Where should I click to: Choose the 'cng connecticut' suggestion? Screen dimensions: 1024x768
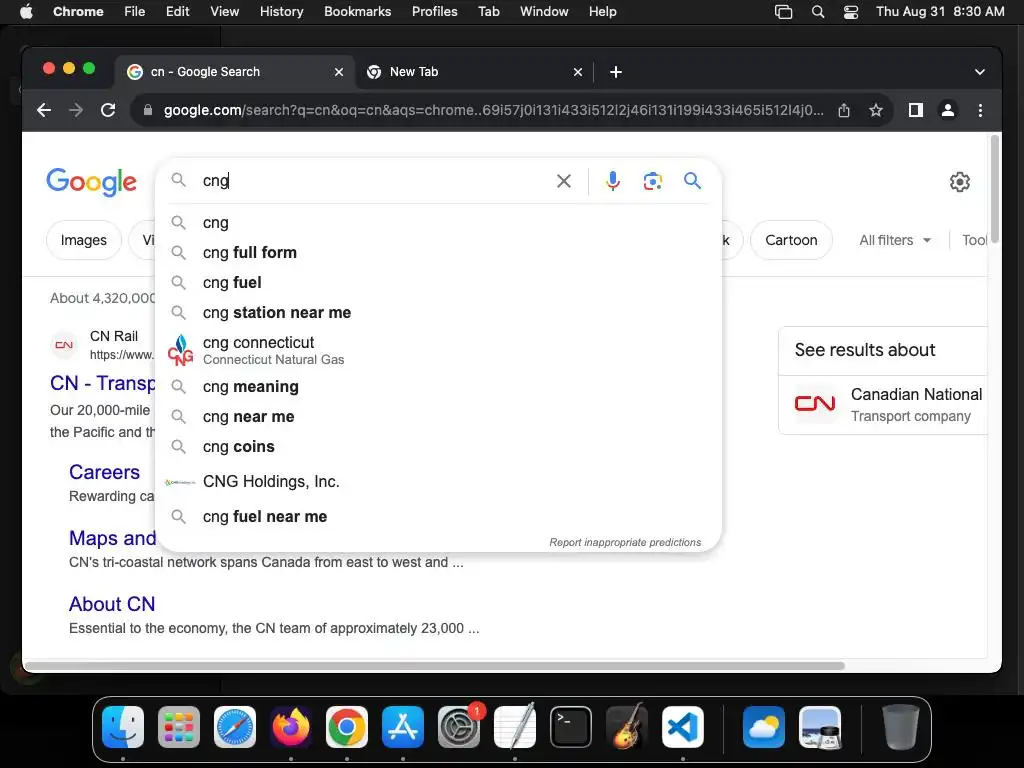pyautogui.click(x=439, y=350)
